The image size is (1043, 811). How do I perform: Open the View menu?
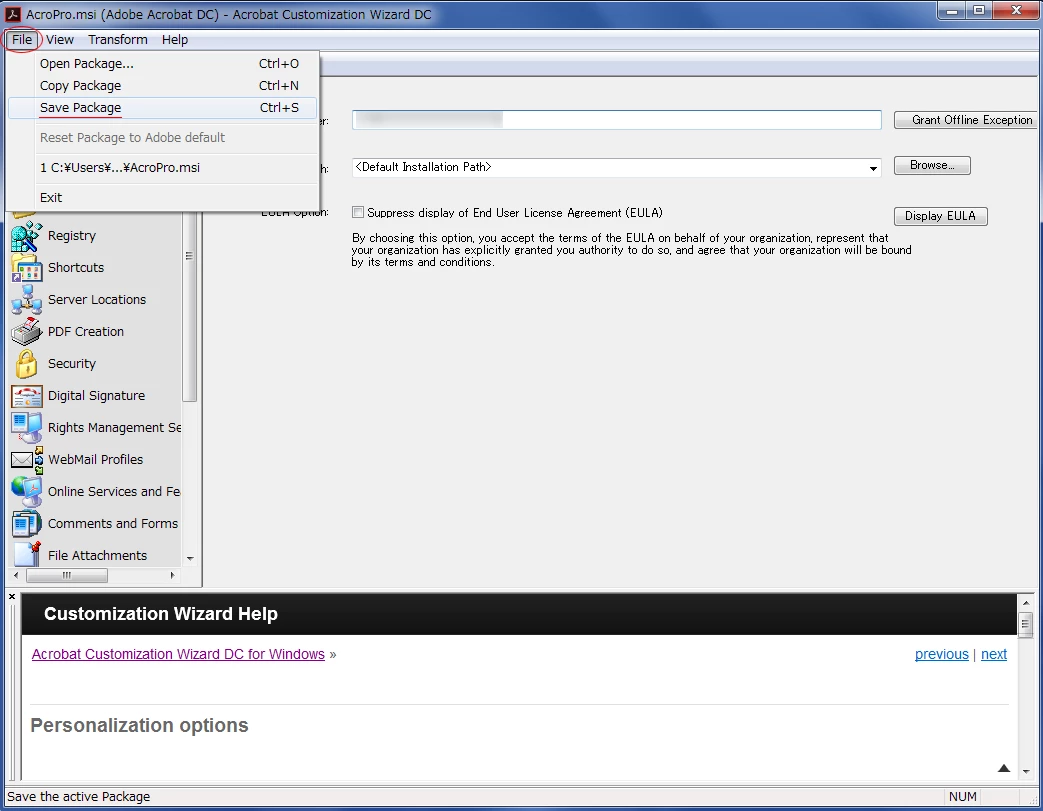tap(60, 39)
